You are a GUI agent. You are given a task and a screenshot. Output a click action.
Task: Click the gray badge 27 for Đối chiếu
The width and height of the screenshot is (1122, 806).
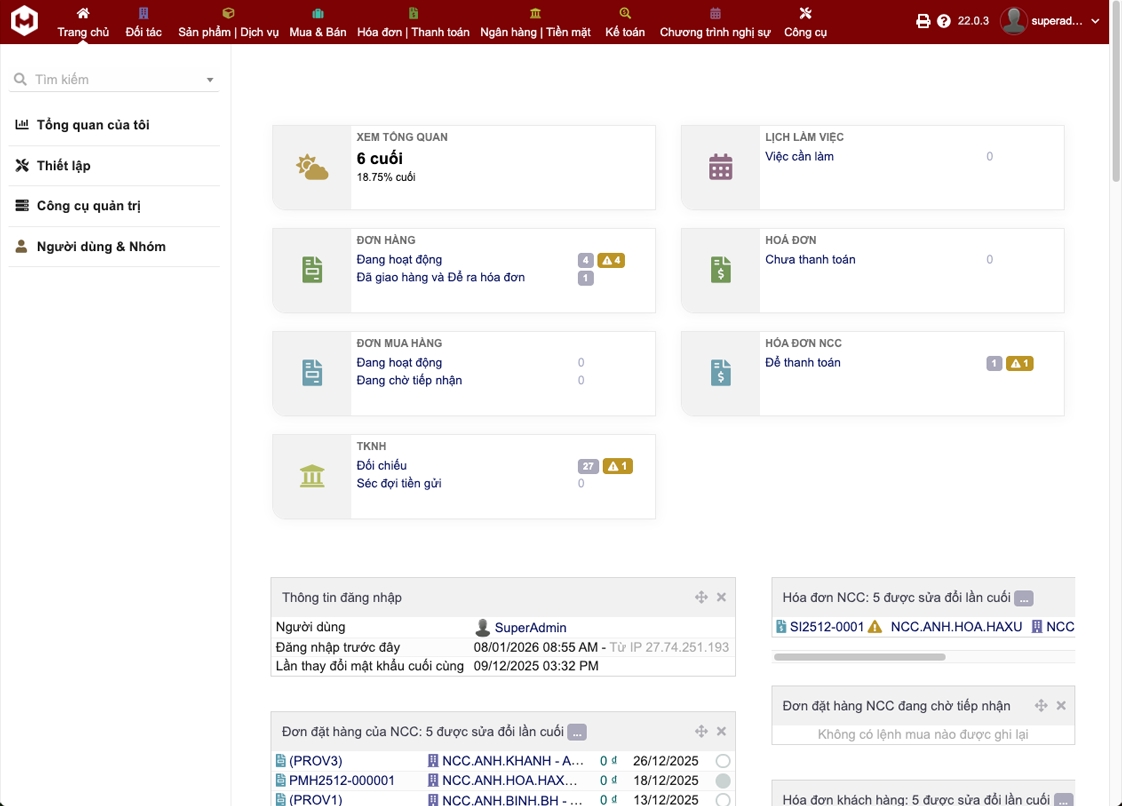coord(588,466)
